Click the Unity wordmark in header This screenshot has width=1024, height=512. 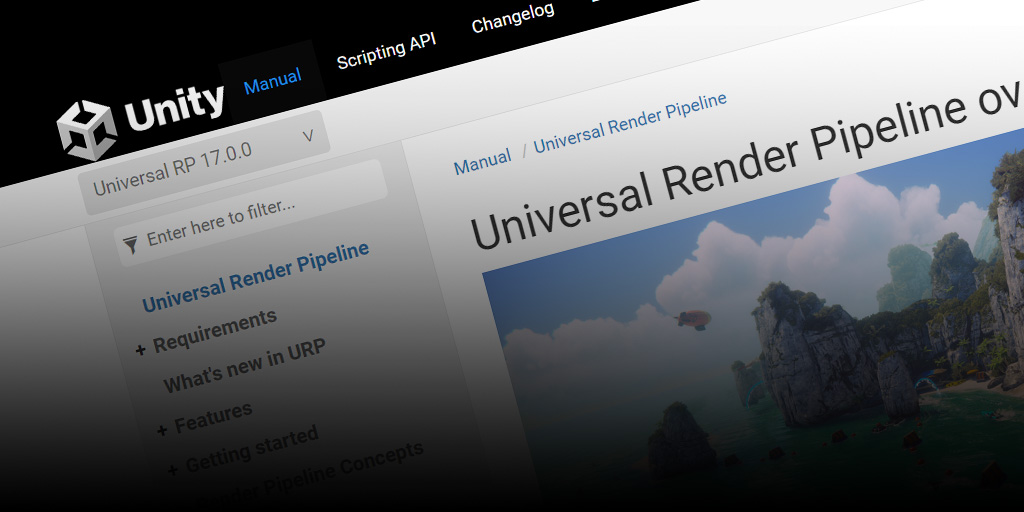[174, 106]
